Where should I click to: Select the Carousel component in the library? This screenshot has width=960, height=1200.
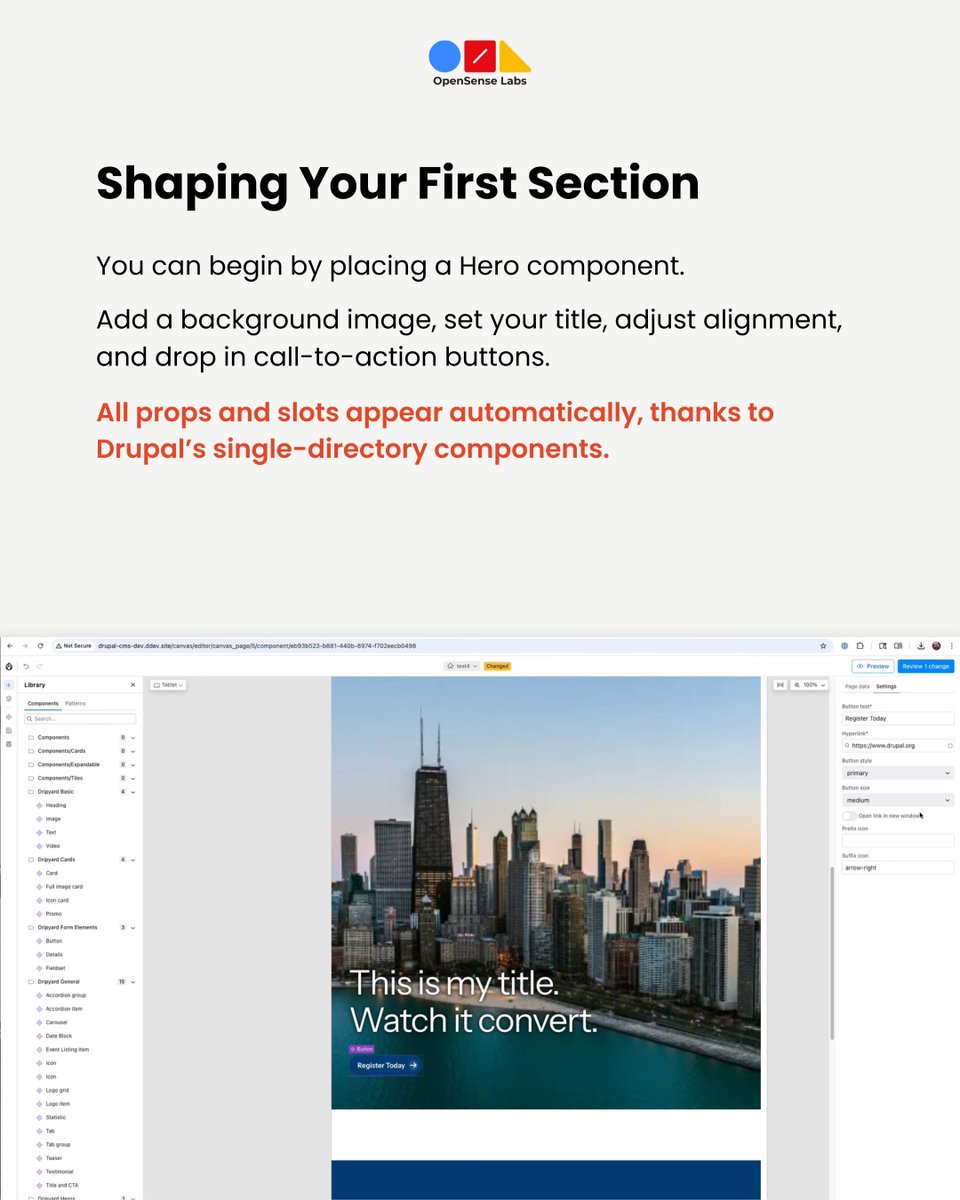[x=57, y=1022]
